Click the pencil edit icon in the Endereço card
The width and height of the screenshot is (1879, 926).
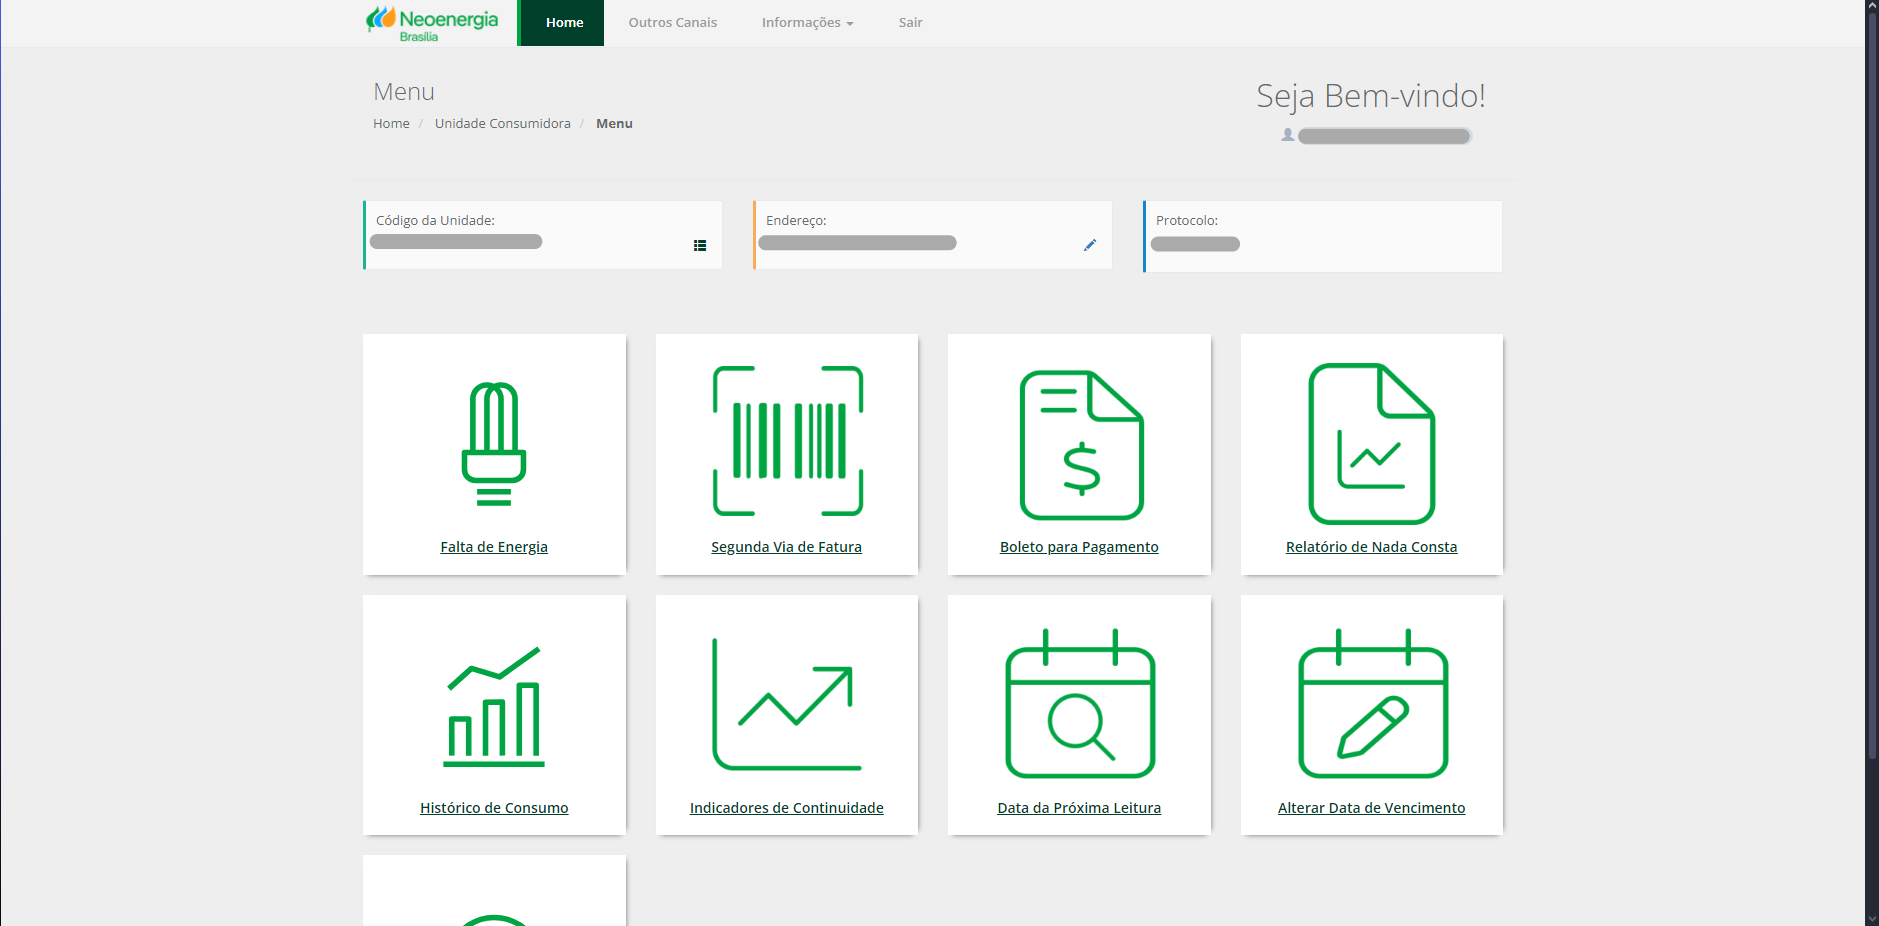tap(1090, 245)
